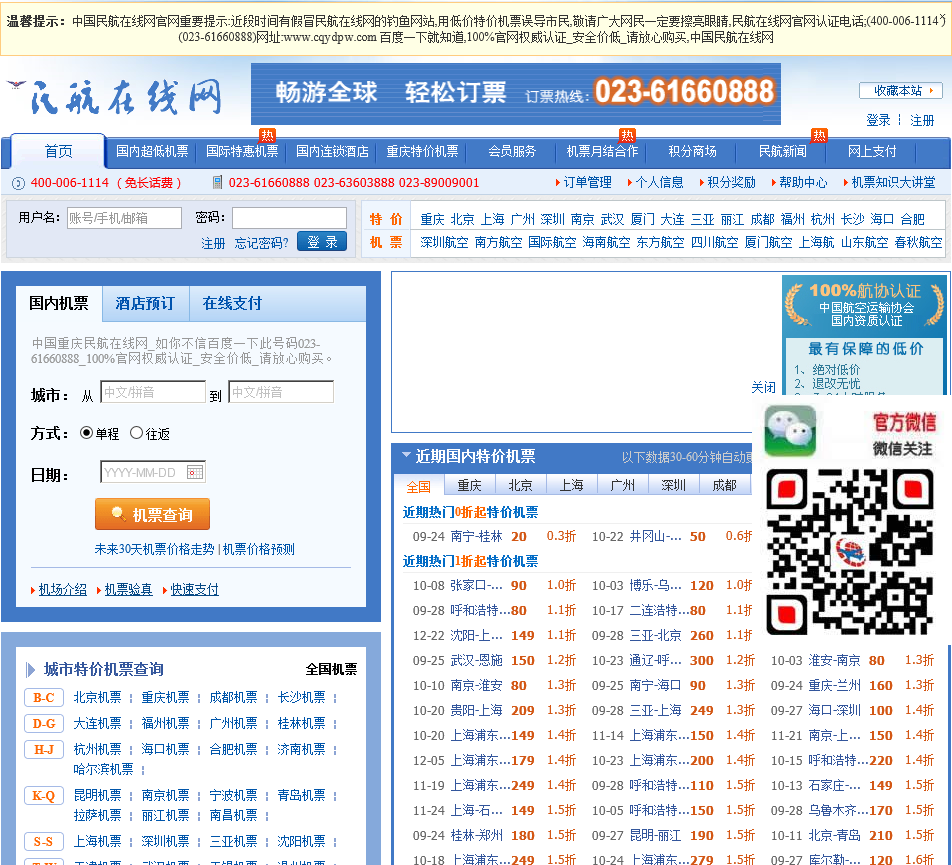Viewport: 952px width, 865px height.
Task: Click the WeChat logo icon
Action: coord(790,431)
